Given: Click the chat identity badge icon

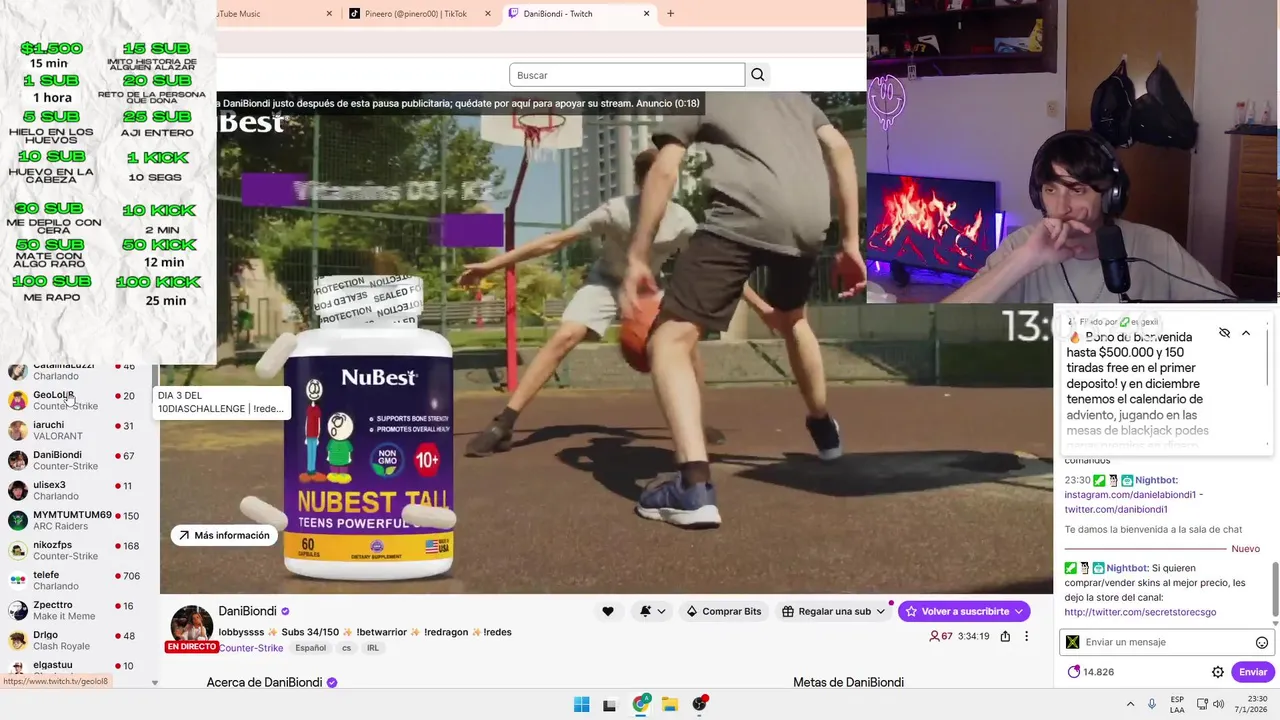Looking at the screenshot, I should tap(1073, 642).
